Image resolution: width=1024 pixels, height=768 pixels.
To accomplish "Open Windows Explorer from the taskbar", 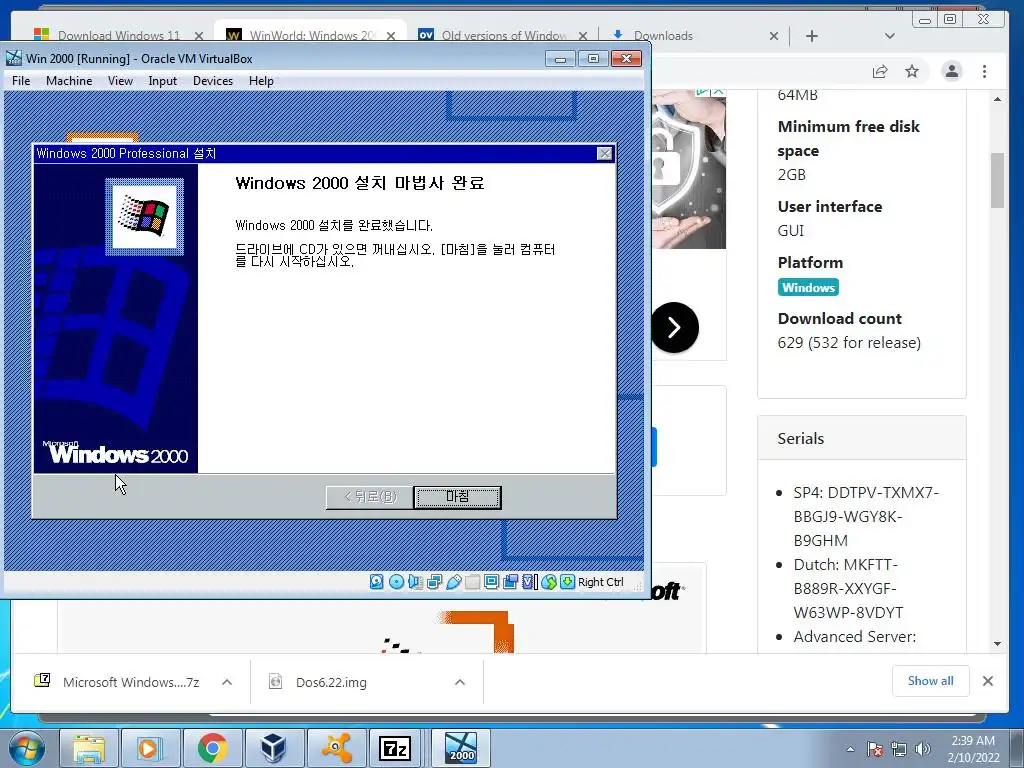I will click(x=89, y=748).
